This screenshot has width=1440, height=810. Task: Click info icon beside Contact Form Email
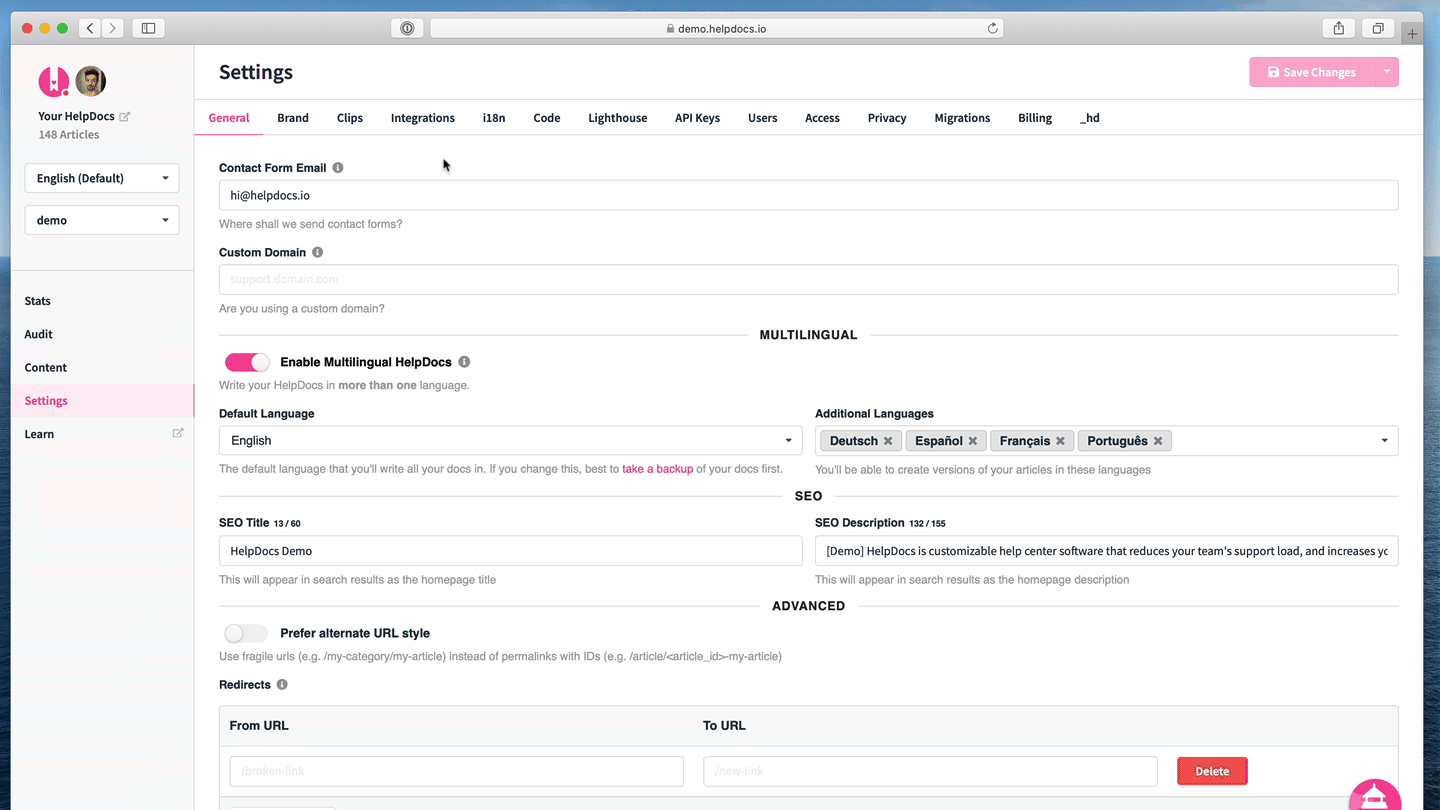pyautogui.click(x=338, y=168)
